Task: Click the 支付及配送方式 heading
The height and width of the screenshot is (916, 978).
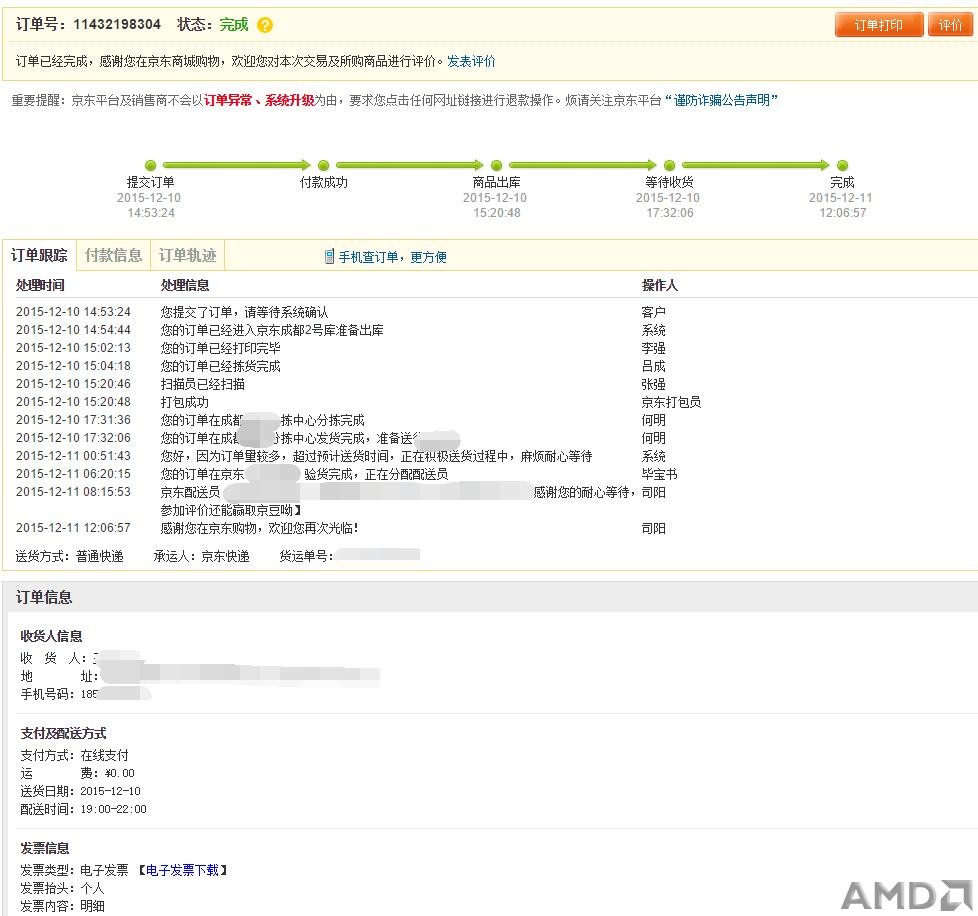Action: coord(63,733)
